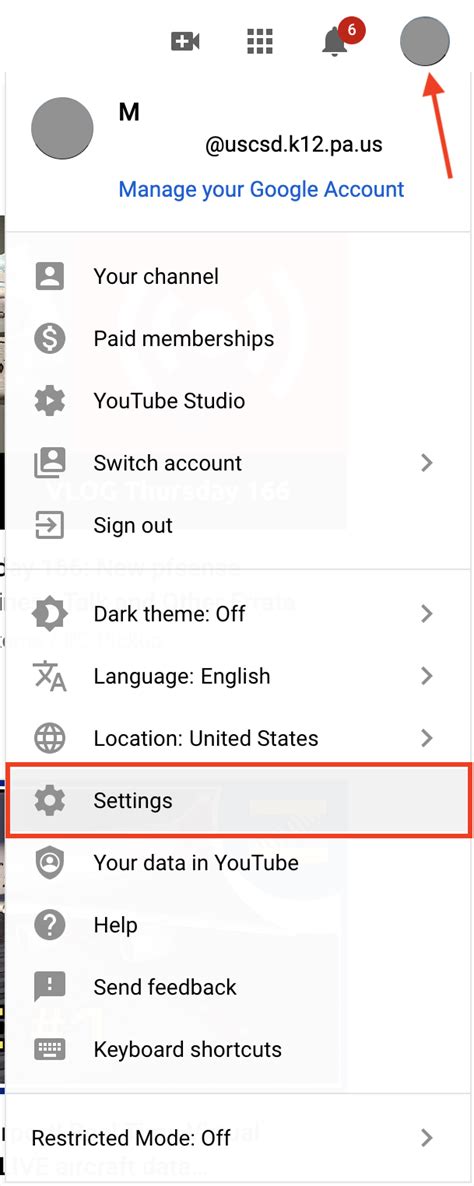Click the Settings gear icon
Viewport: 474px width, 1186px height.
(x=50, y=800)
